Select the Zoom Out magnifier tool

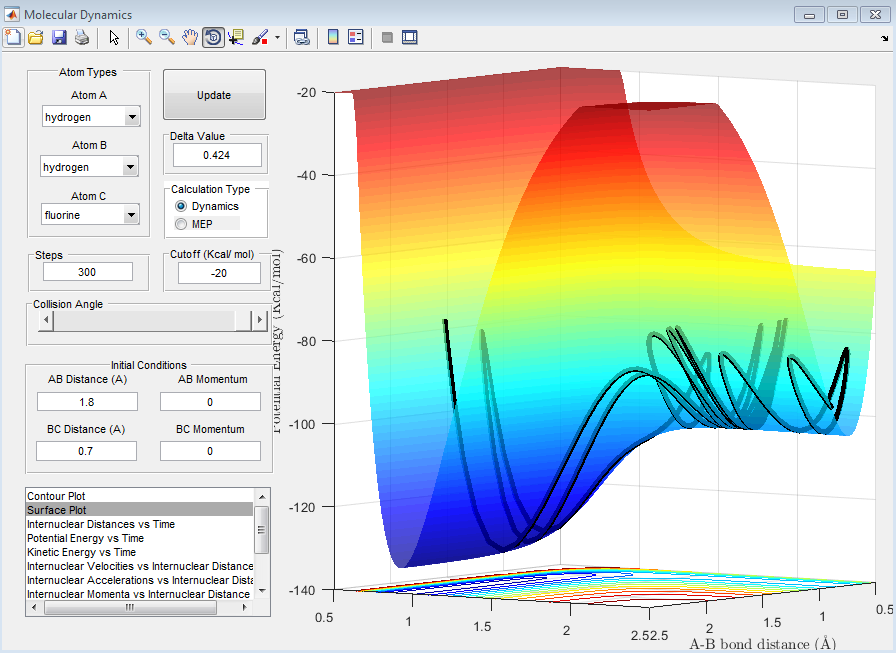tap(167, 37)
